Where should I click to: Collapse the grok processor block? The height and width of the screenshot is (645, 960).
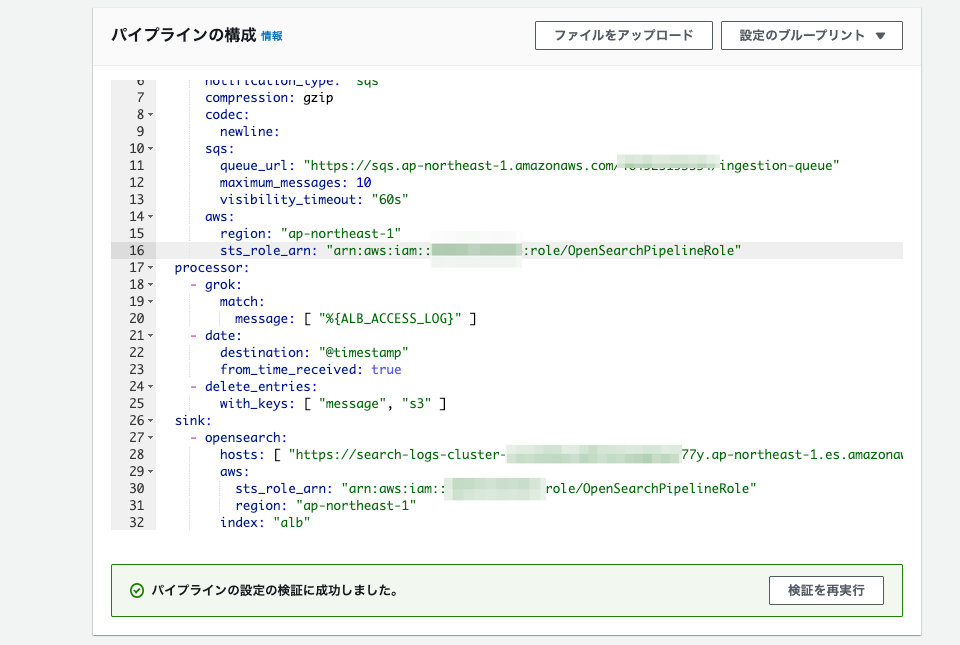(x=153, y=284)
